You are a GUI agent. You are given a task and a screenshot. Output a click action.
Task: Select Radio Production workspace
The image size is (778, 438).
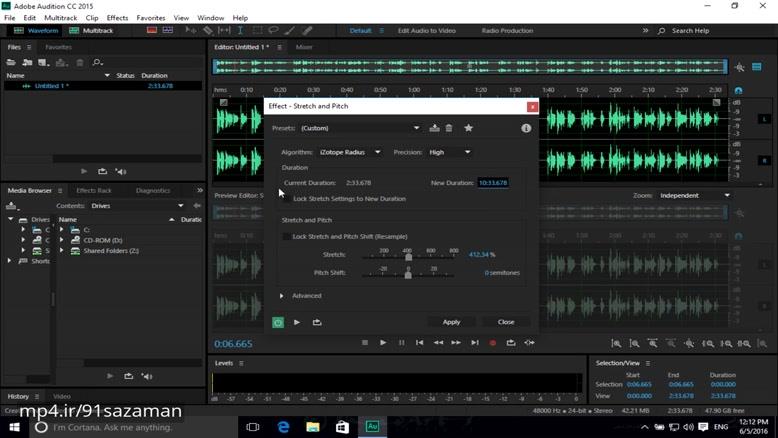pyautogui.click(x=507, y=30)
